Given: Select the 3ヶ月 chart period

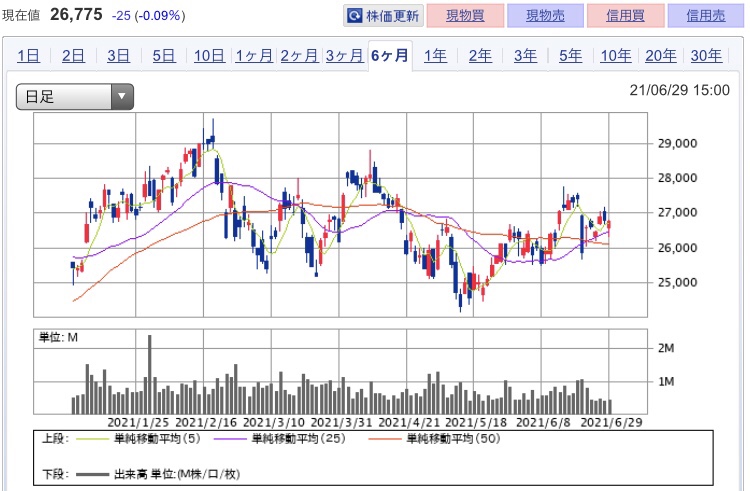Looking at the screenshot, I should click(344, 56).
